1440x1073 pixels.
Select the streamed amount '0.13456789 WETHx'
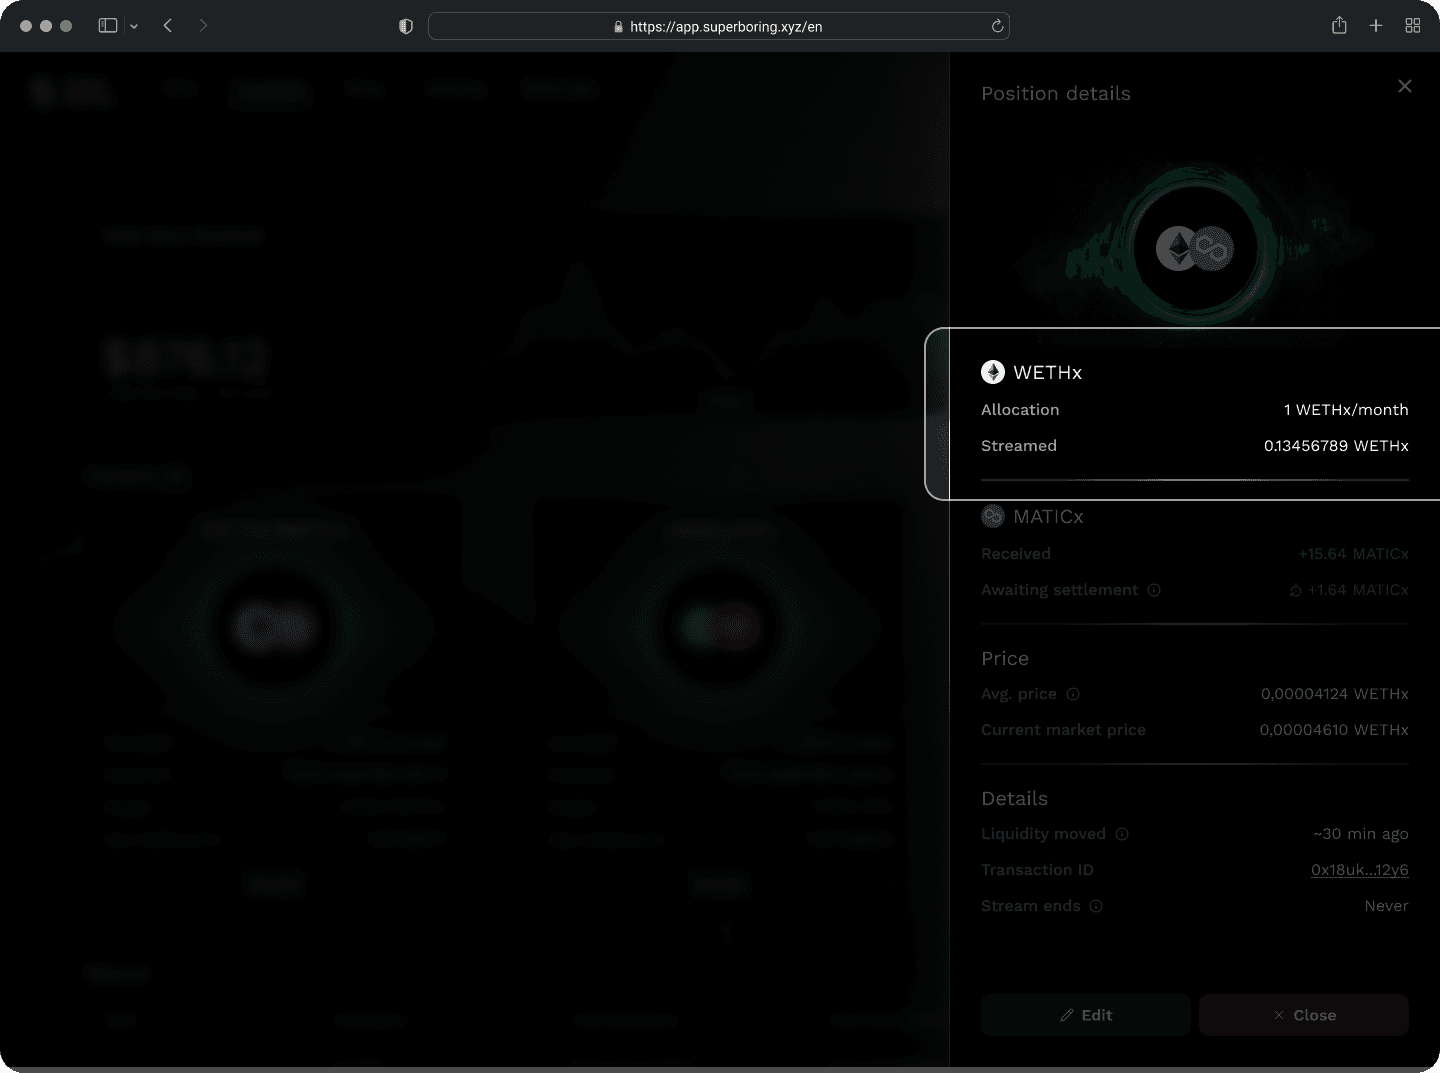pyautogui.click(x=1336, y=446)
